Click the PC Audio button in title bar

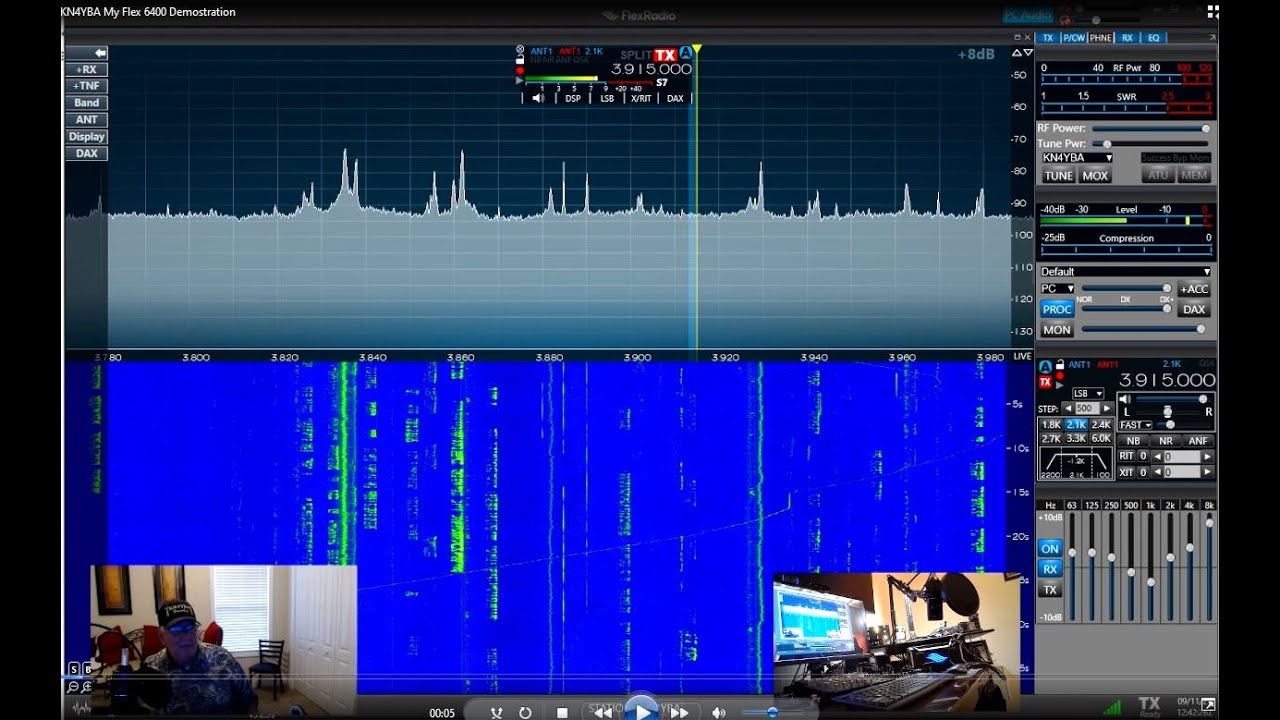pyautogui.click(x=1028, y=15)
